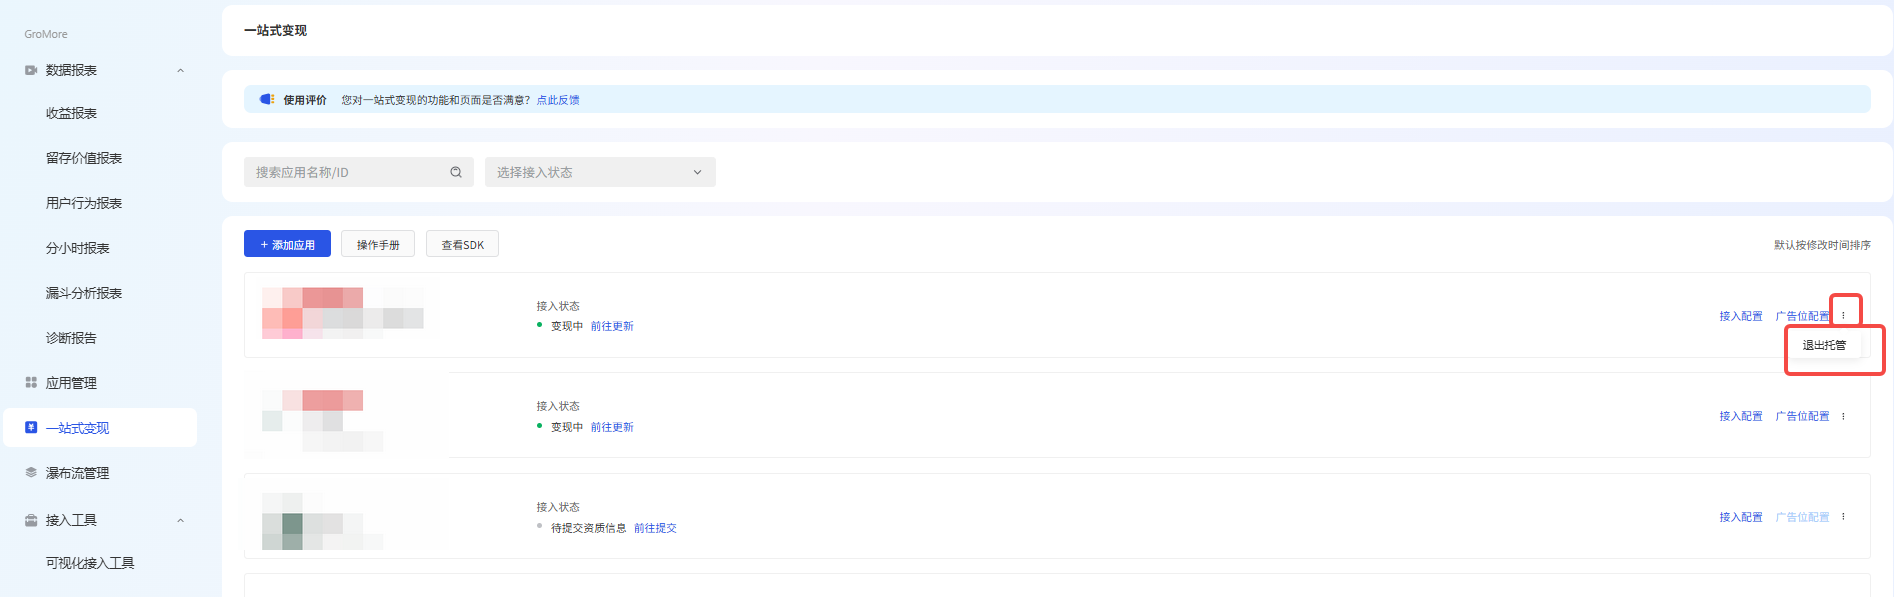The image size is (1894, 597).
Task: Open the more options icon for first app
Action: click(1843, 316)
